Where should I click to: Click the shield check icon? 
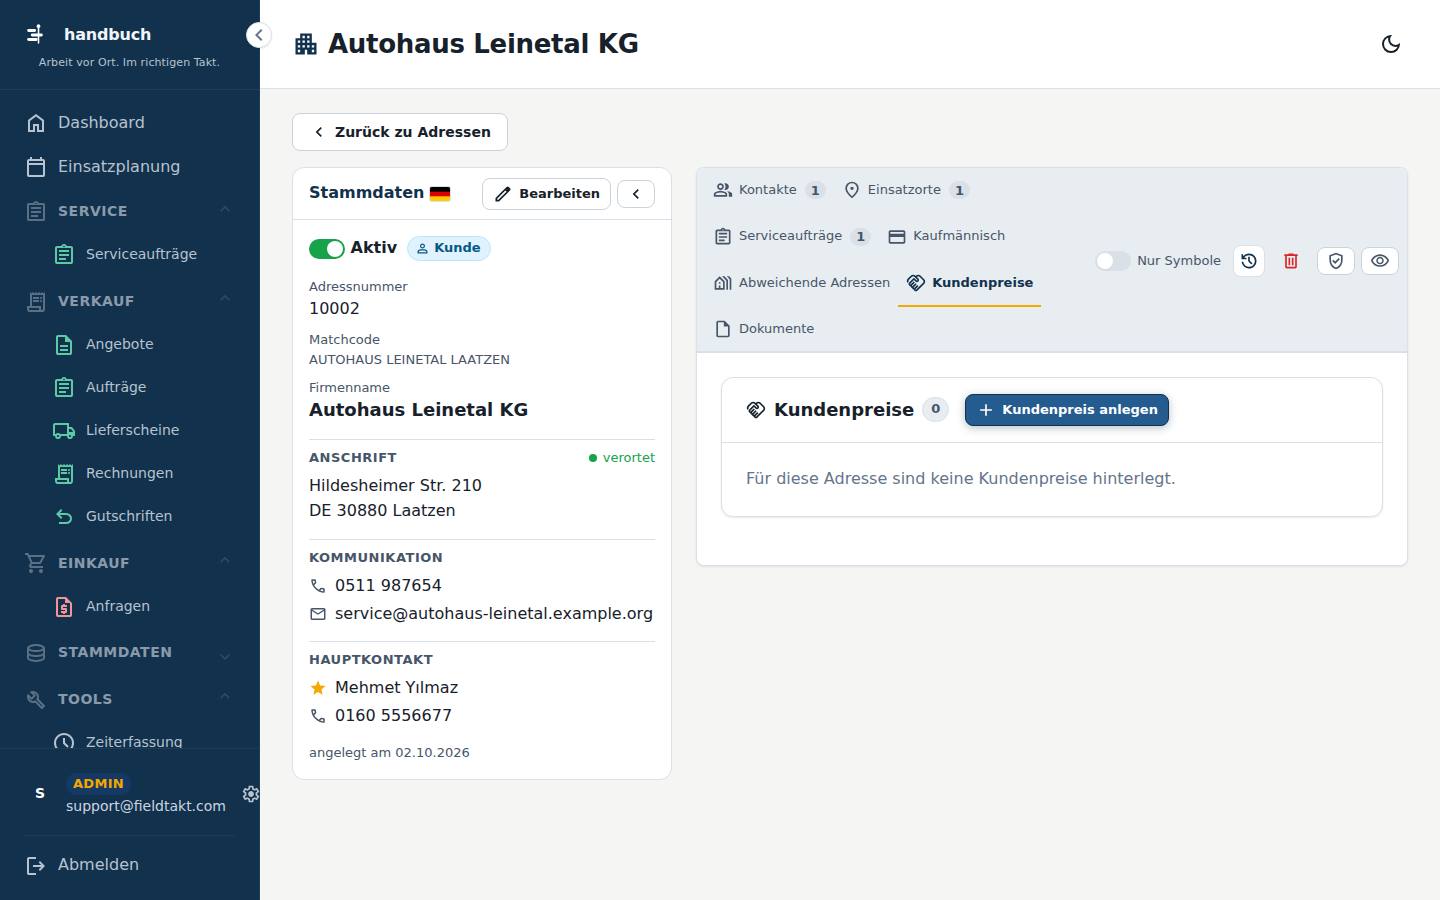point(1336,261)
